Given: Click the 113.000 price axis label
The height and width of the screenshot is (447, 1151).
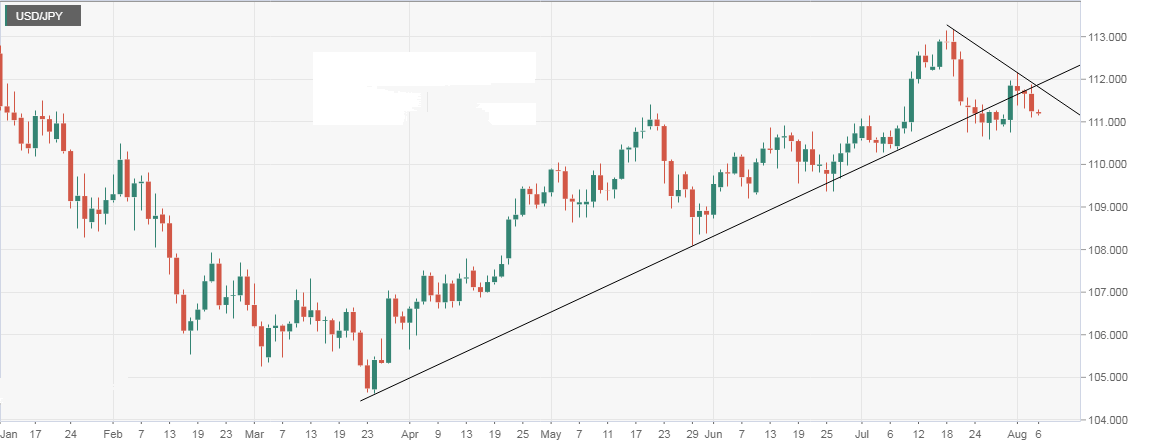Looking at the screenshot, I should 1112,37.
